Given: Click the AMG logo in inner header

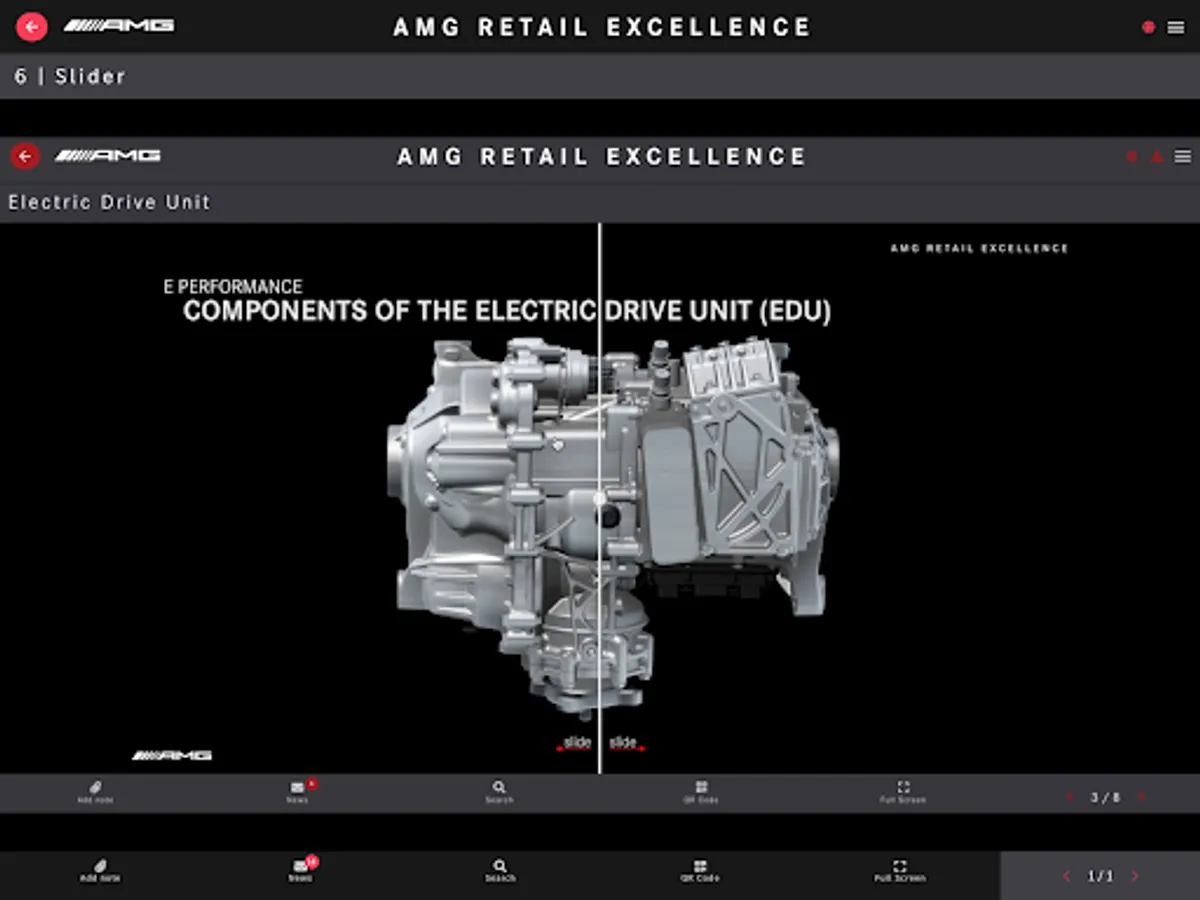Looking at the screenshot, I should click(x=108, y=156).
